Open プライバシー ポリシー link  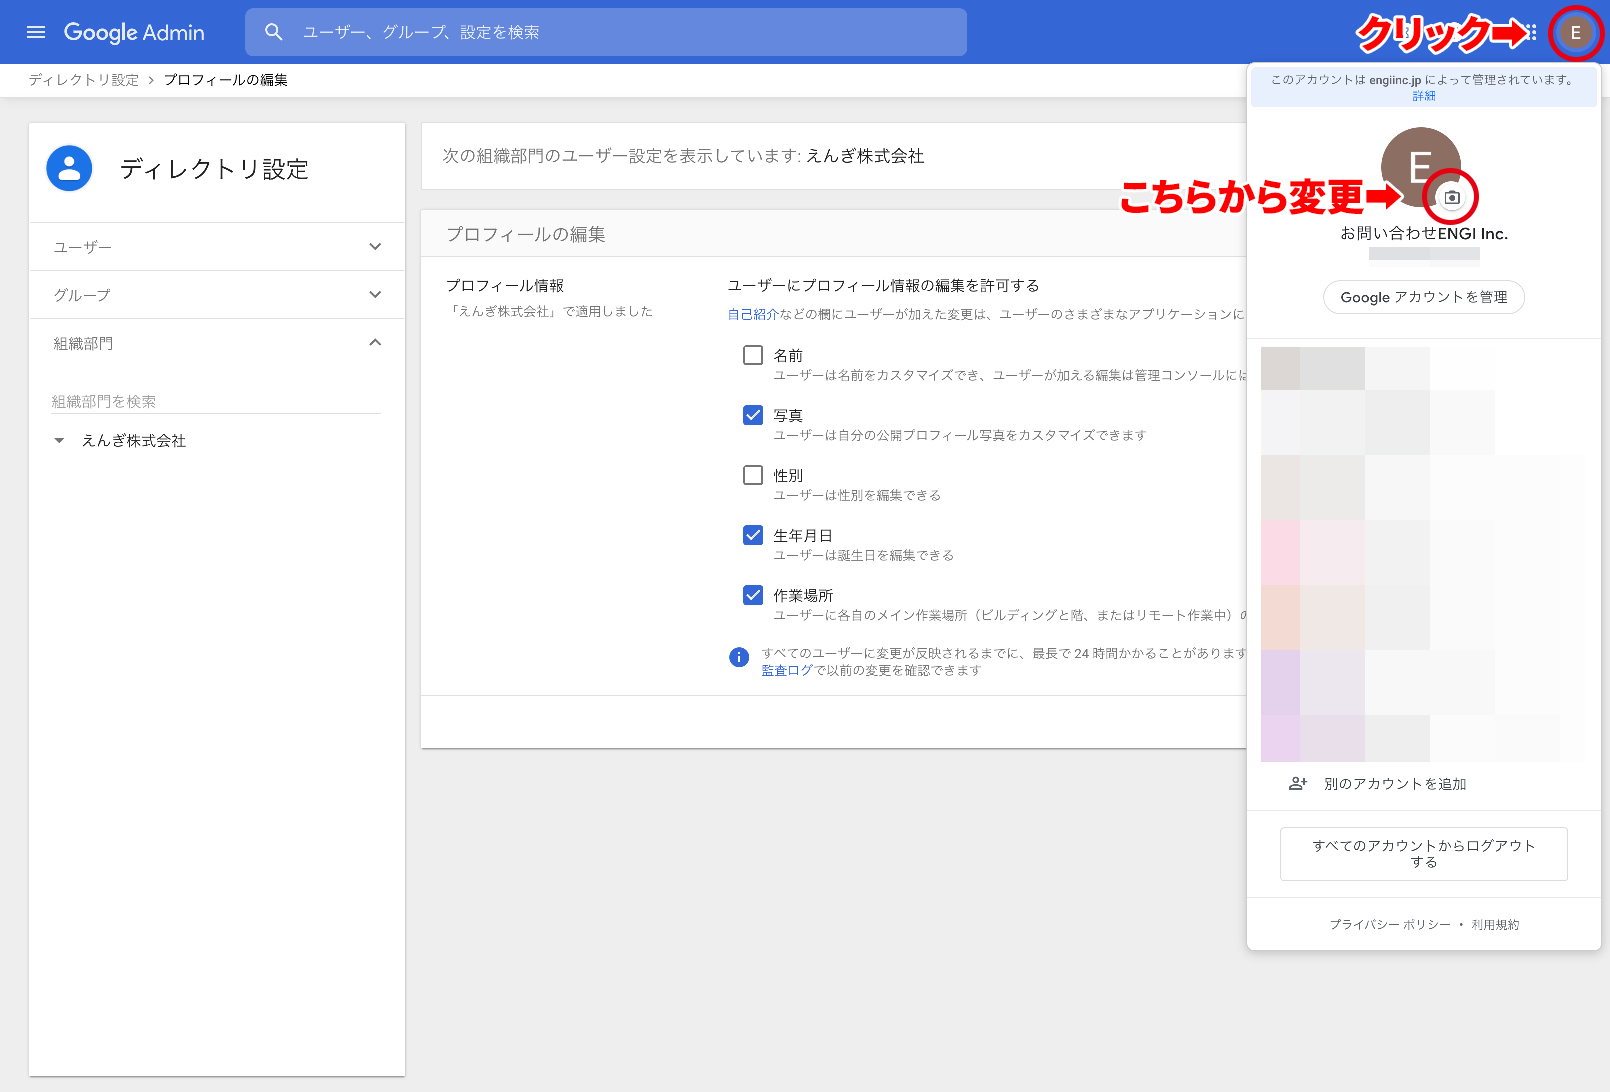click(1390, 925)
